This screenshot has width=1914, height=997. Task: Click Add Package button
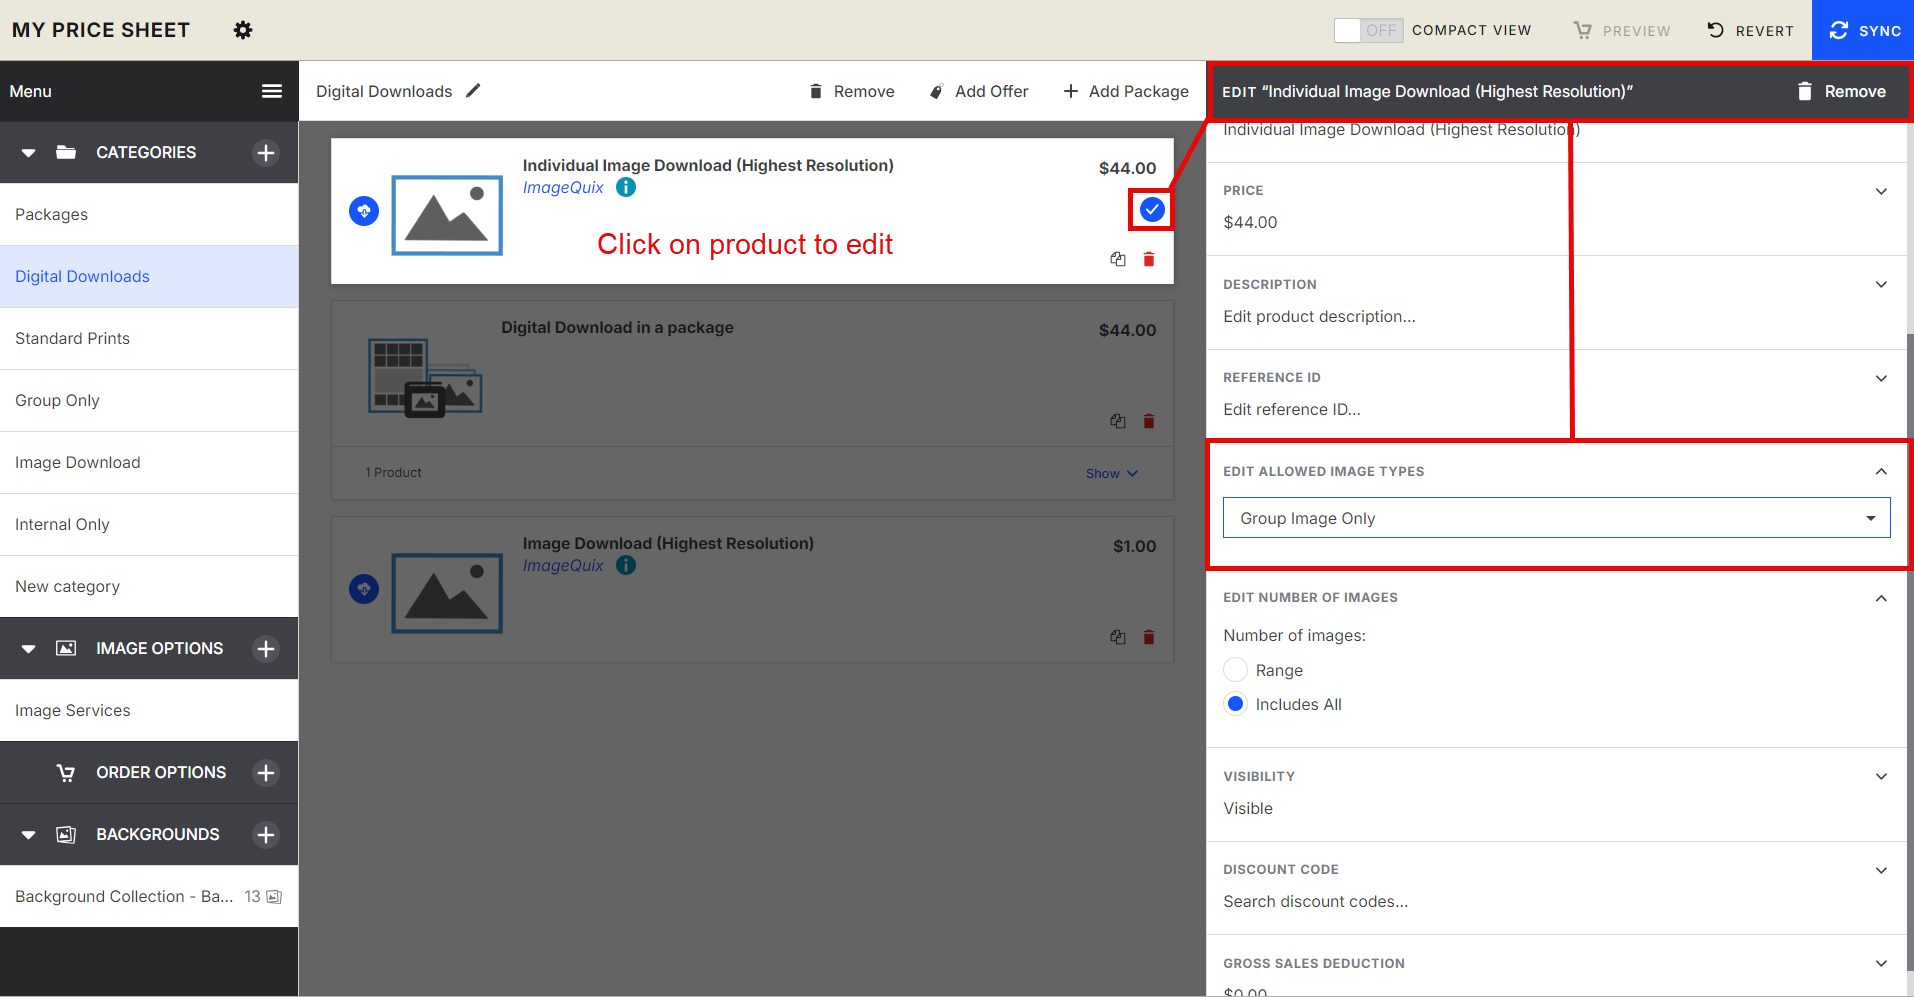coord(1125,91)
